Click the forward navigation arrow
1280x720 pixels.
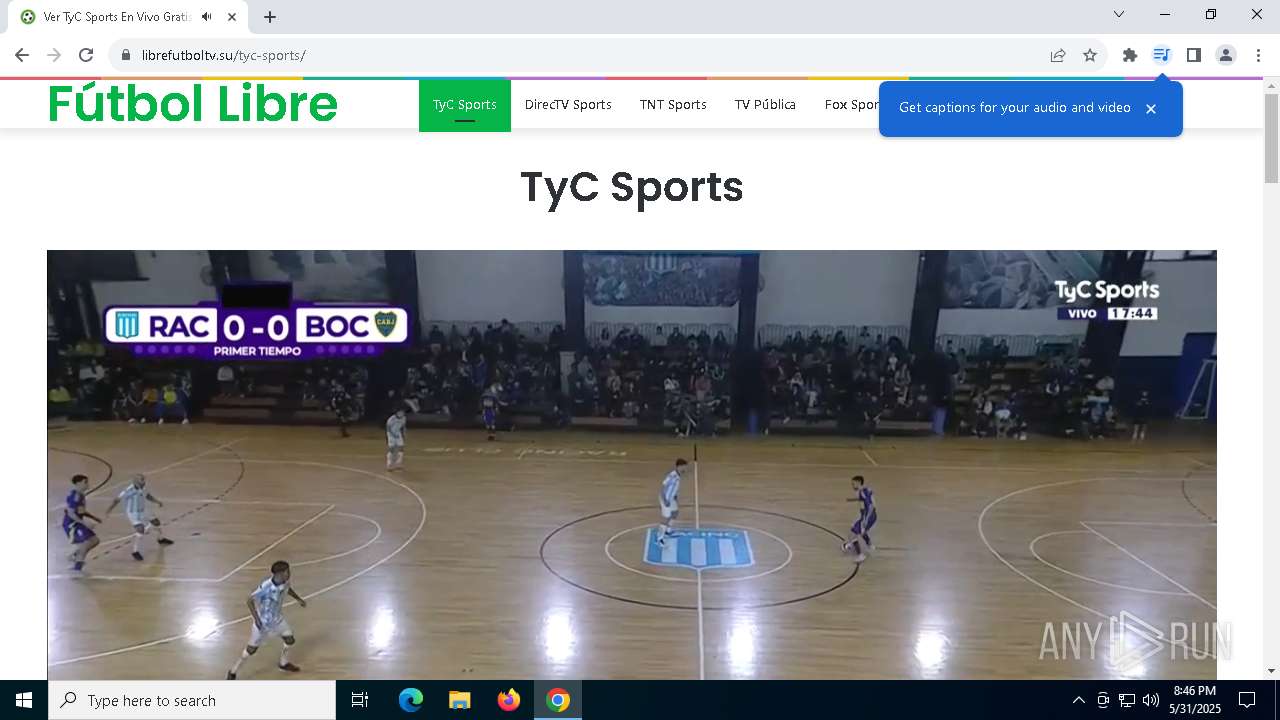(x=54, y=55)
